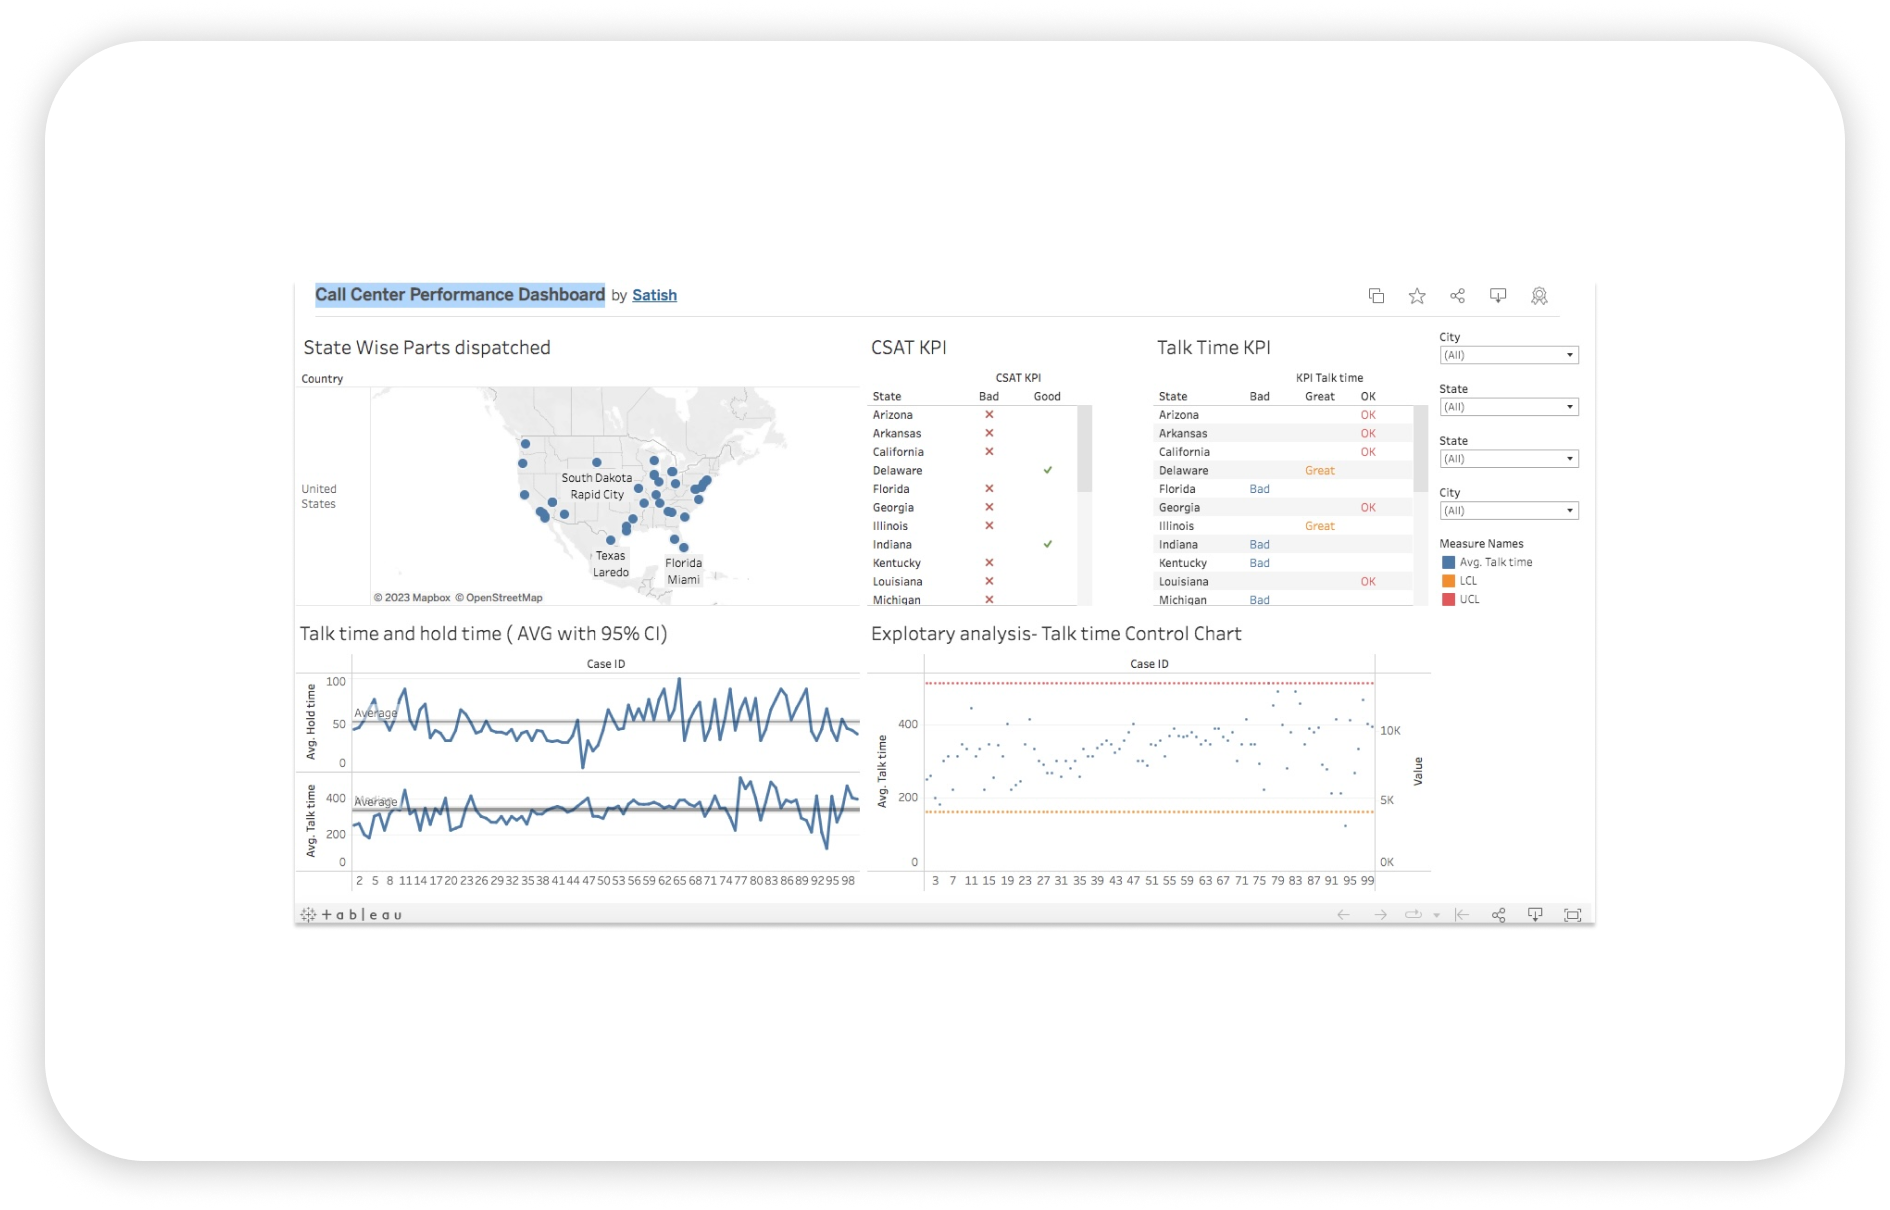The width and height of the screenshot is (1890, 1210).
Task: Open the Satish author profile link
Action: [655, 295]
